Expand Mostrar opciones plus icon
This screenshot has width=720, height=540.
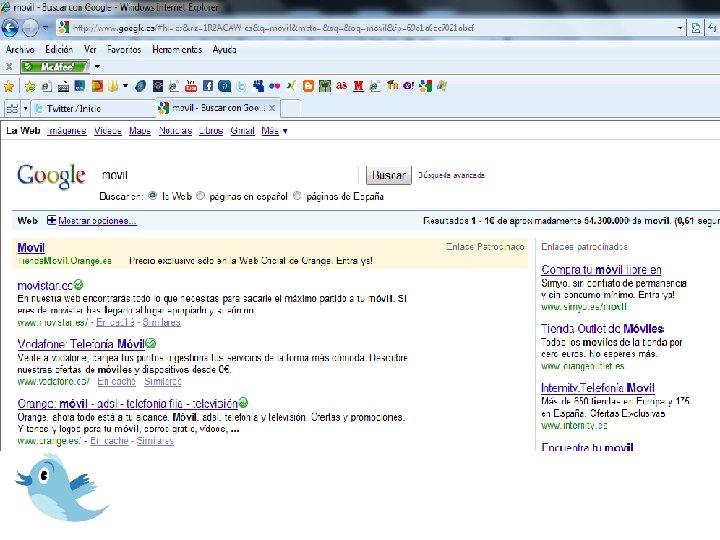[51, 220]
